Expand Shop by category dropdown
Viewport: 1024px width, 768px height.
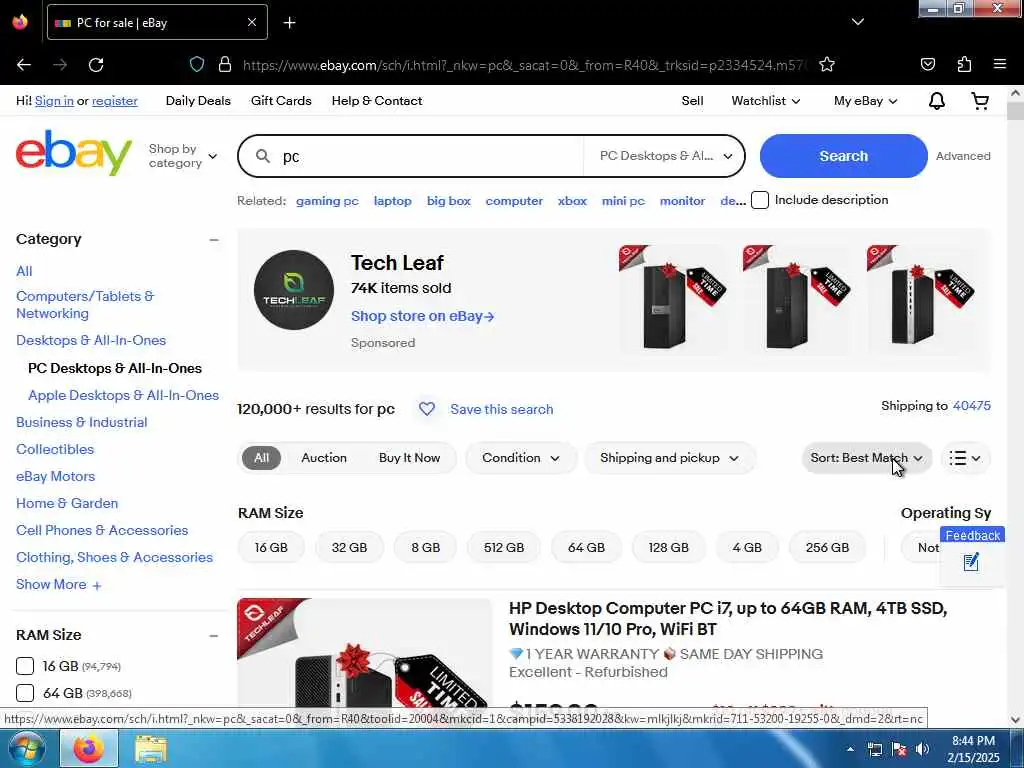coord(183,156)
